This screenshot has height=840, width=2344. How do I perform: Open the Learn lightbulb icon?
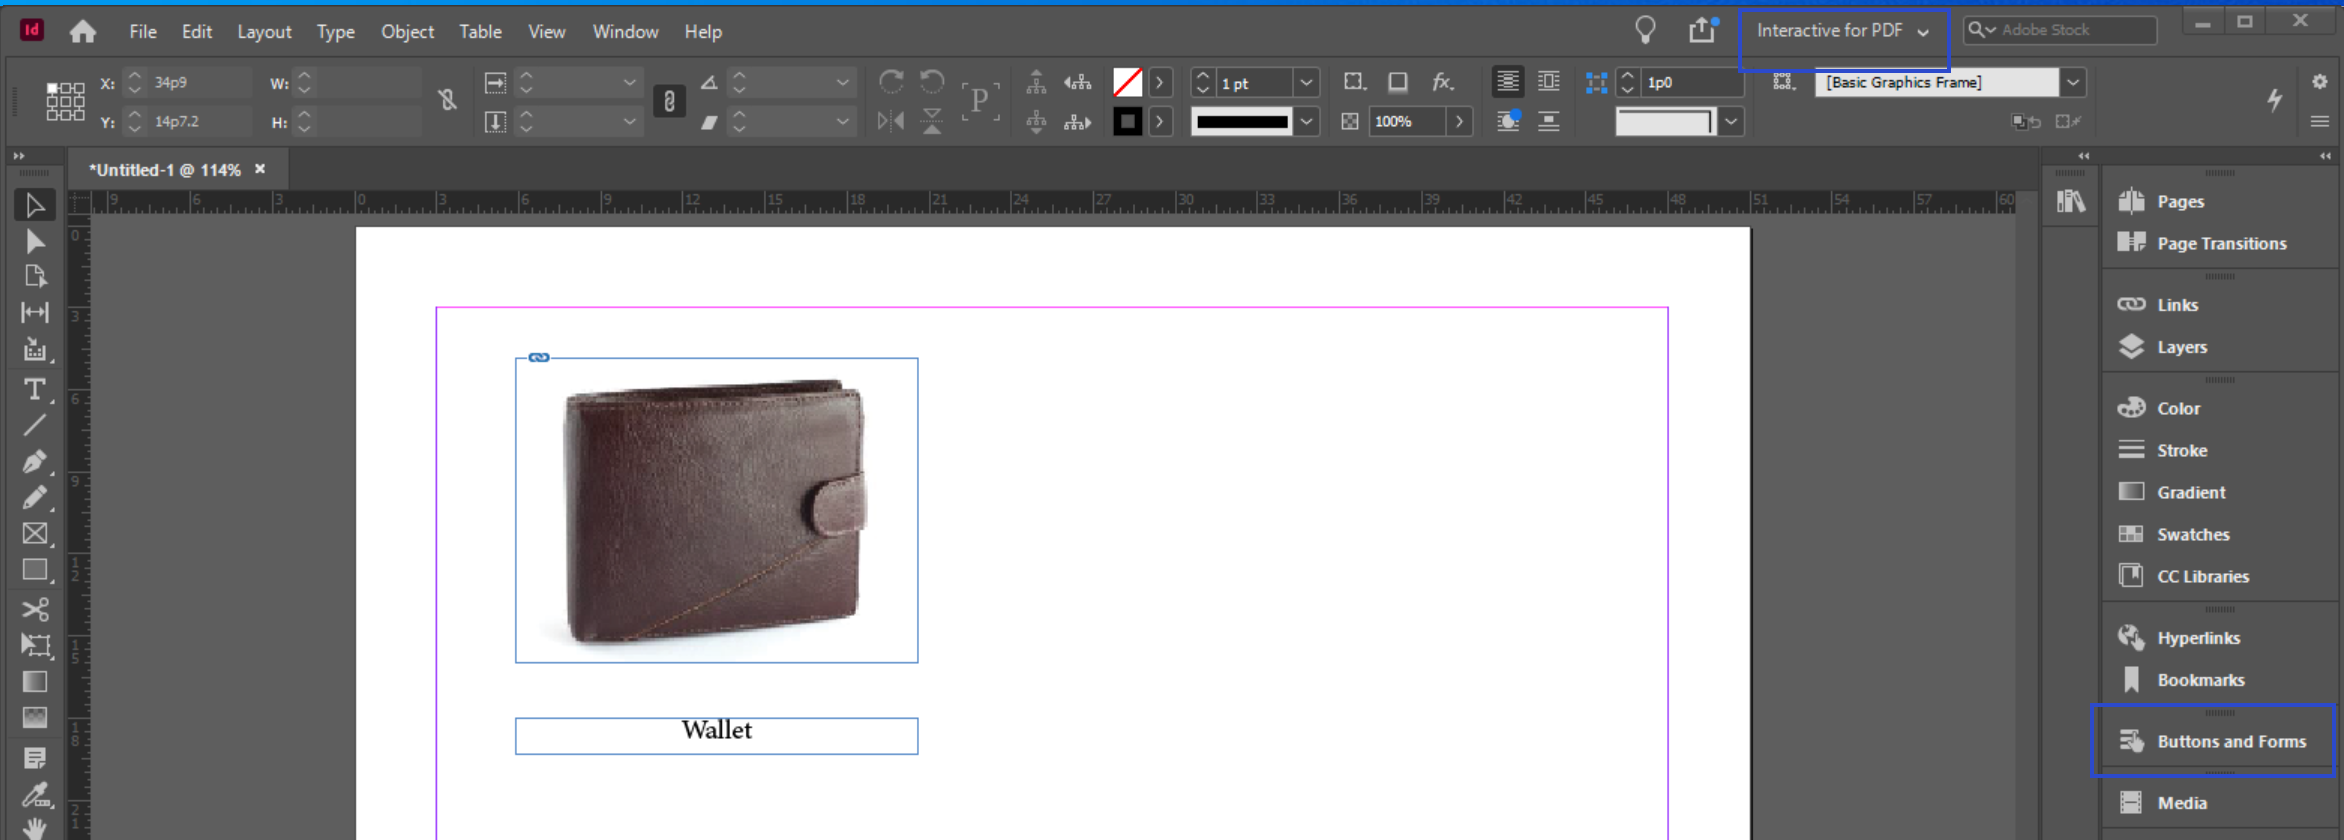[1645, 31]
